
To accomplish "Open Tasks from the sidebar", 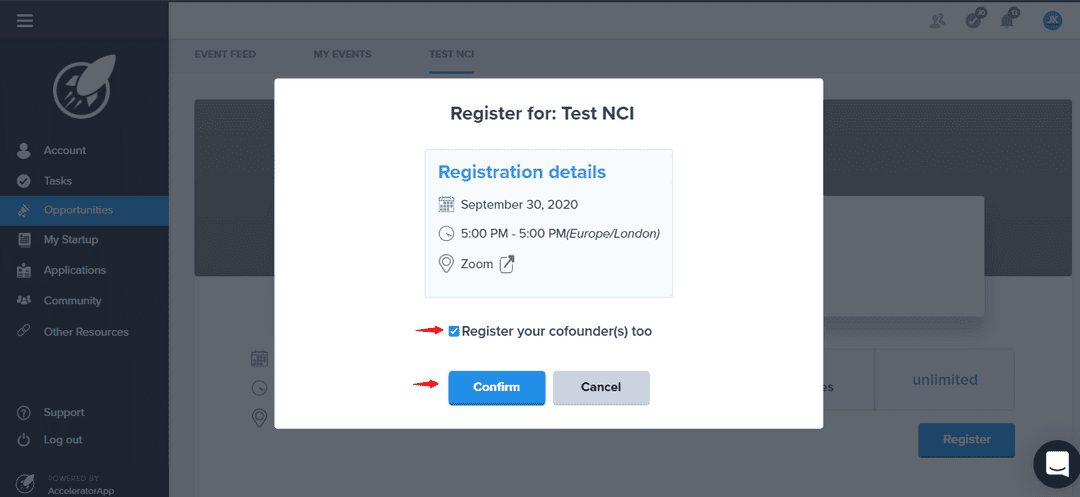I will pos(58,181).
